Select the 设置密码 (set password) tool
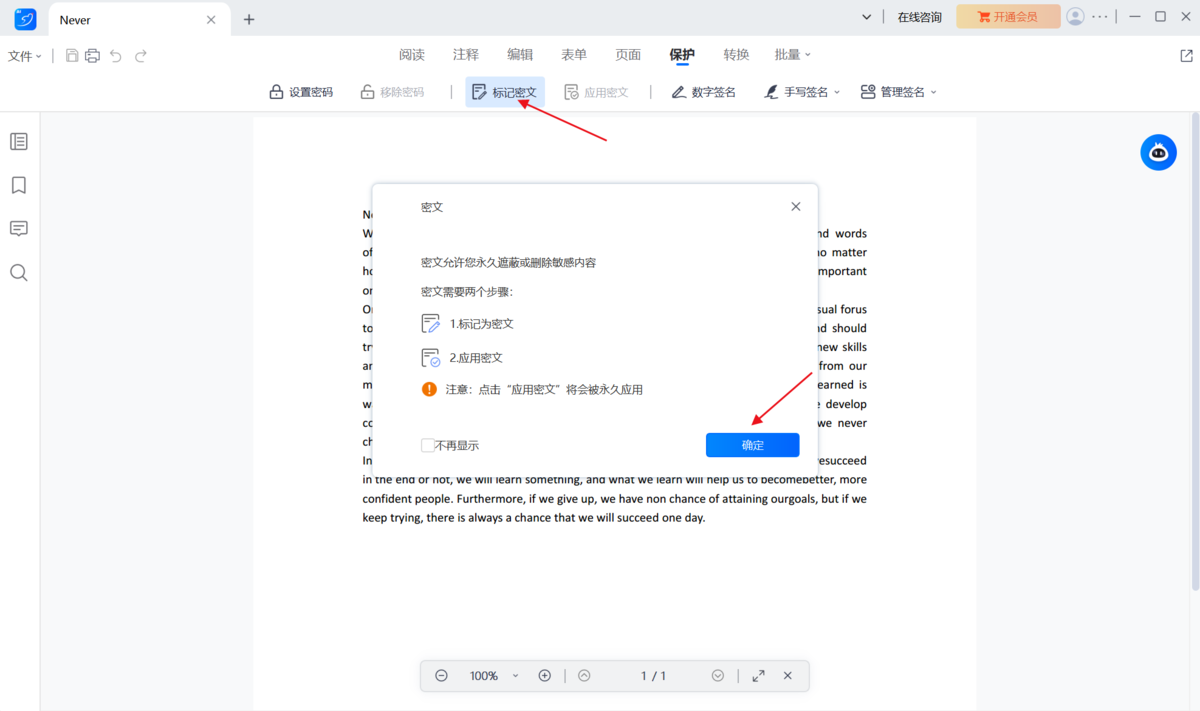Viewport: 1200px width, 711px height. 300,91
